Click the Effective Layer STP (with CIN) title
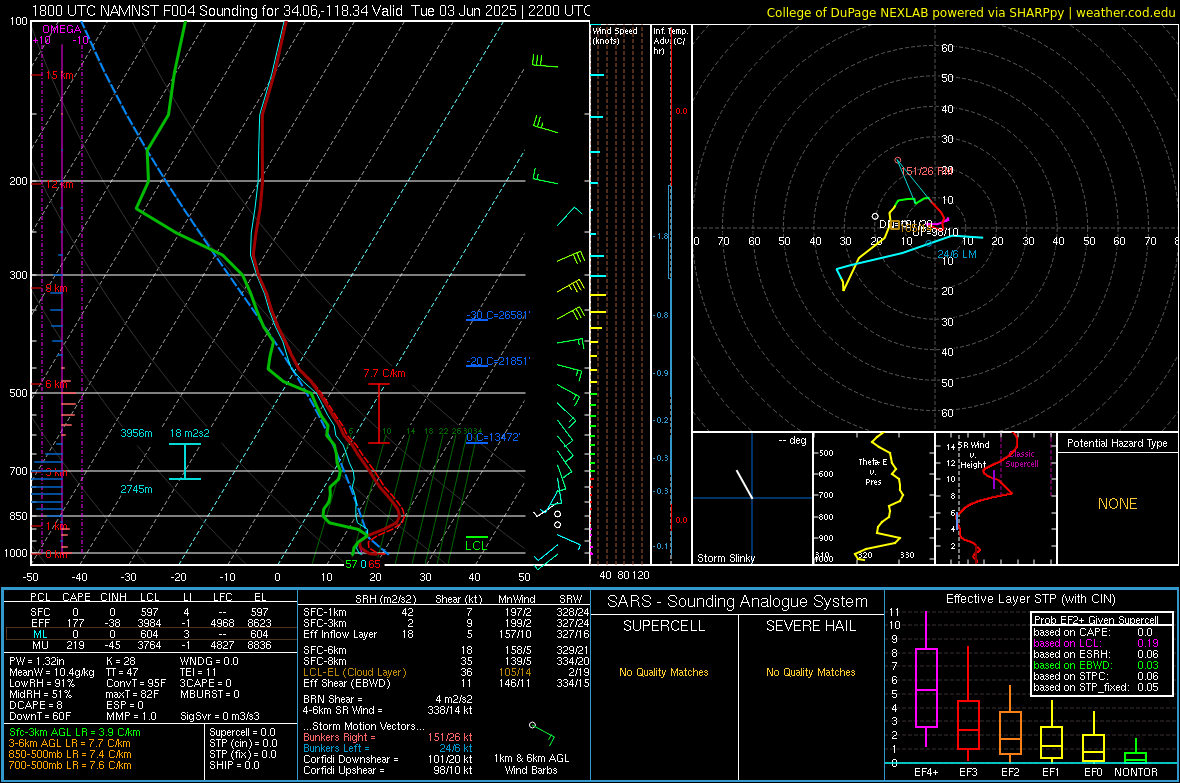Viewport: 1180px width, 783px height. [1030, 599]
